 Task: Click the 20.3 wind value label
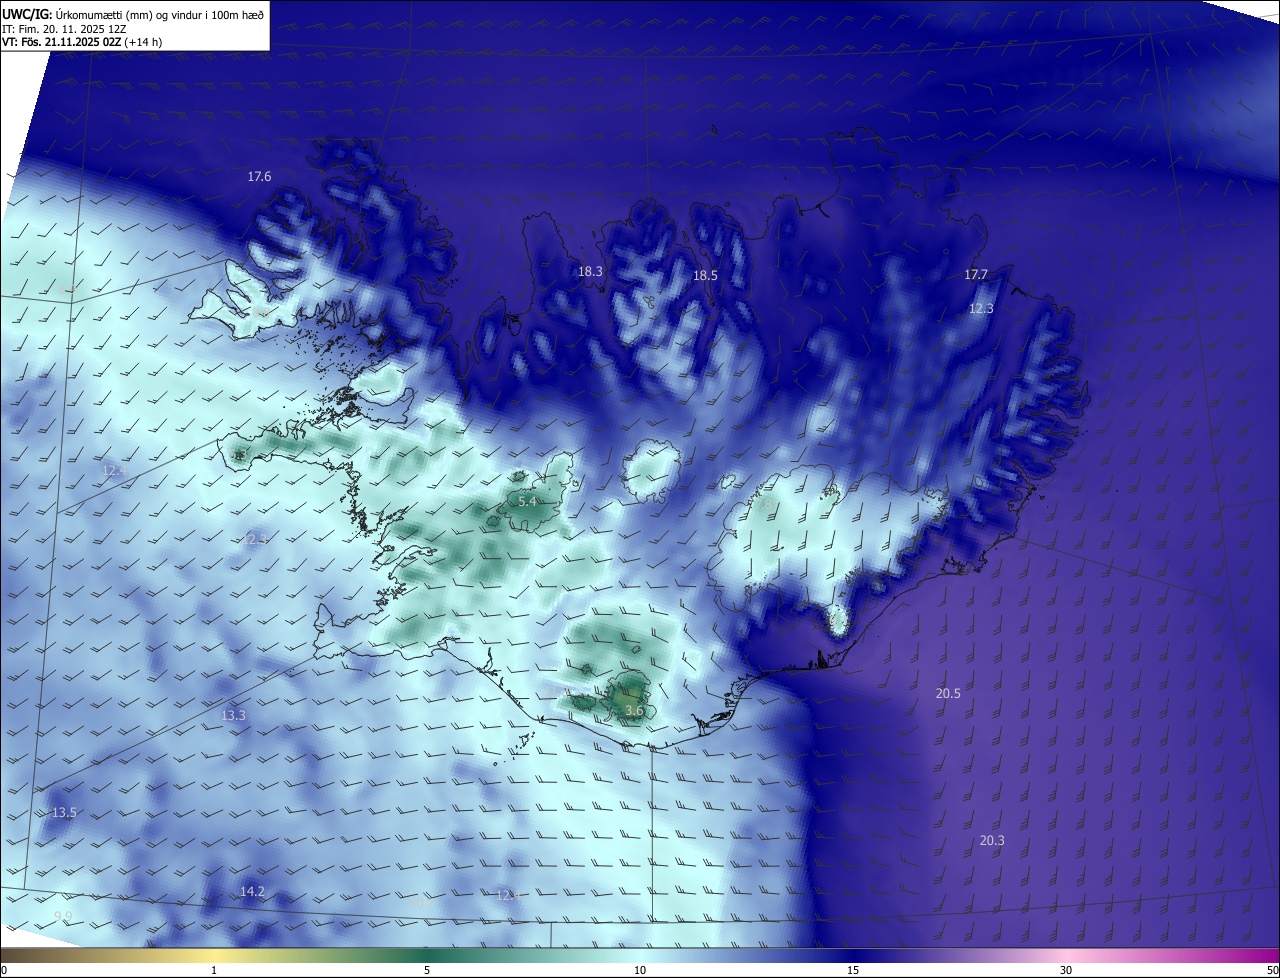(991, 841)
